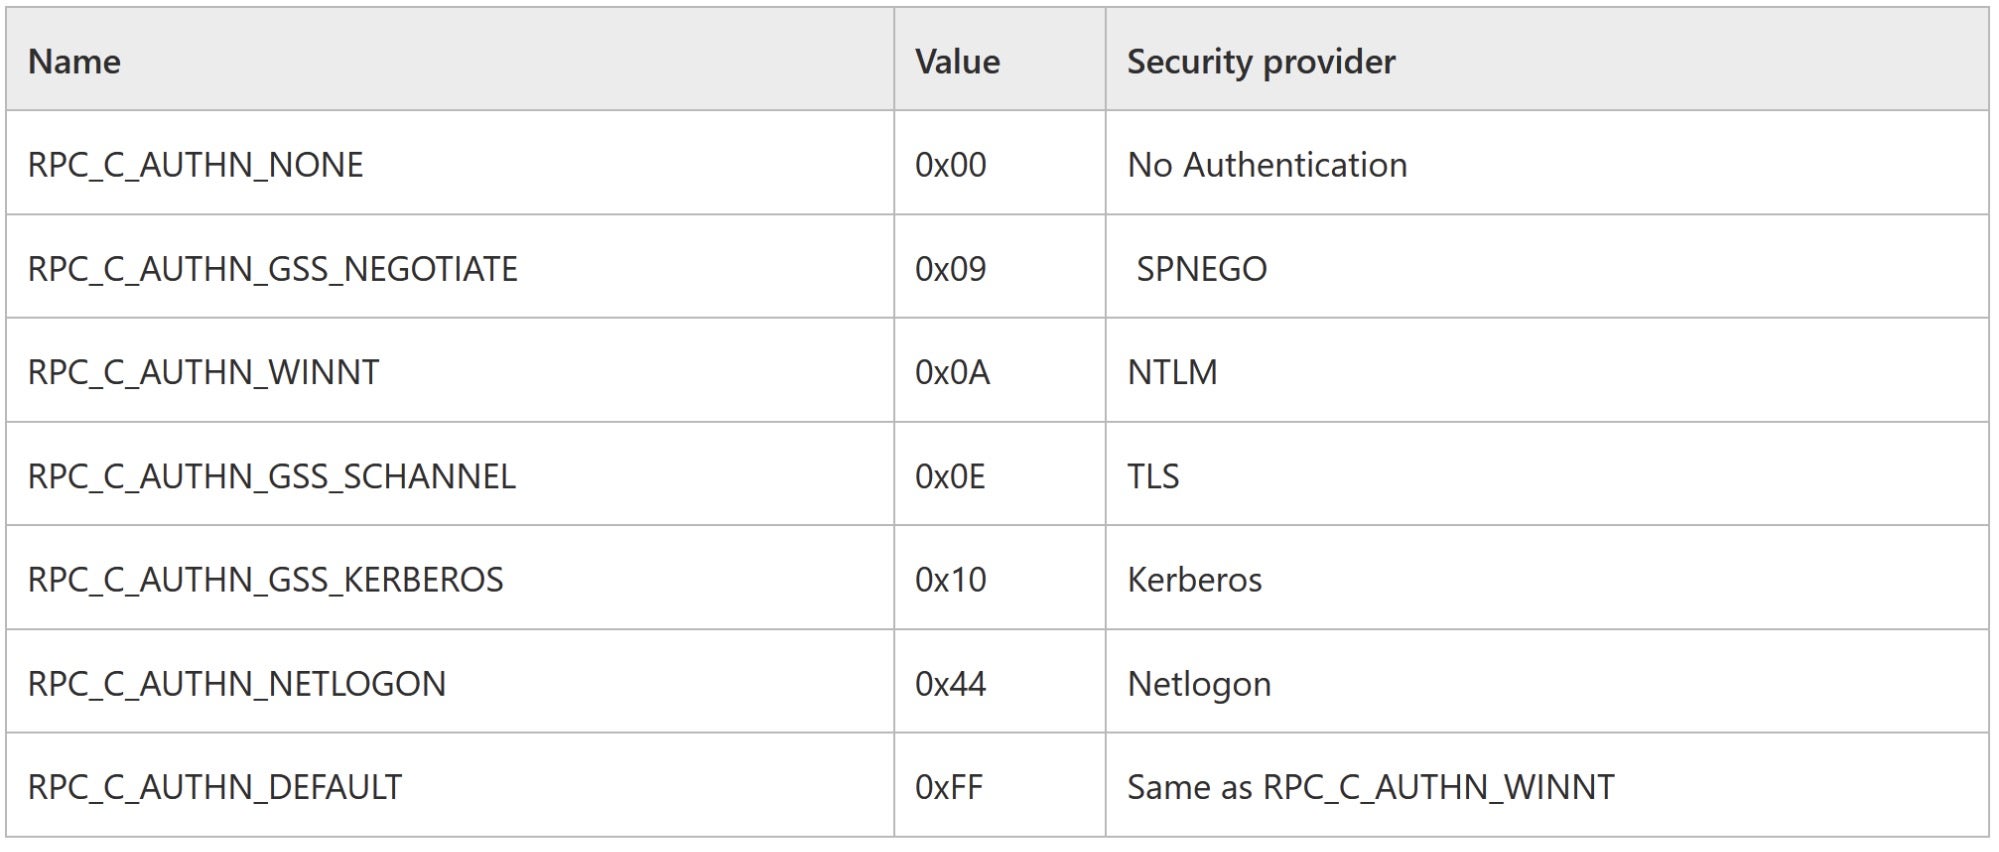This screenshot has width=1999, height=852.
Task: Click the 0x0E value cell
Action: 950,476
